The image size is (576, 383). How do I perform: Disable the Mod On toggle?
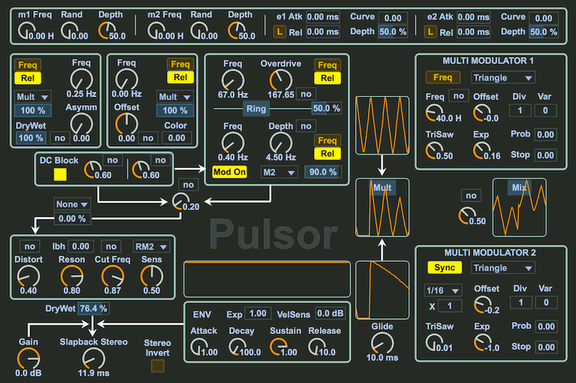(230, 172)
